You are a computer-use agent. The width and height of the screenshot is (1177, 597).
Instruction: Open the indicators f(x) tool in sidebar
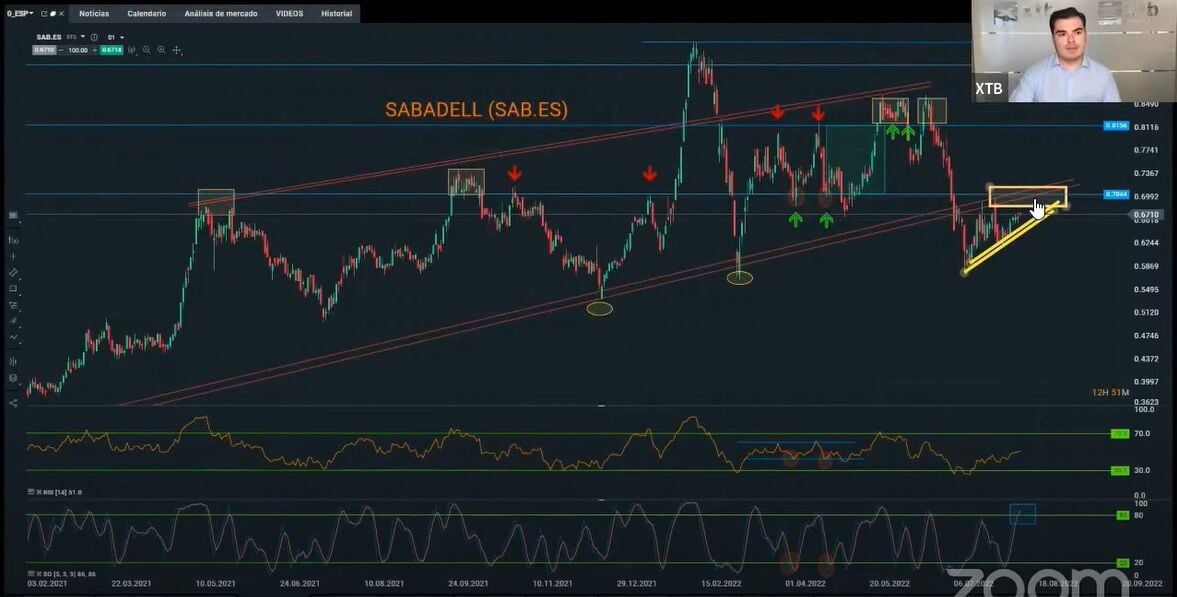[x=13, y=240]
